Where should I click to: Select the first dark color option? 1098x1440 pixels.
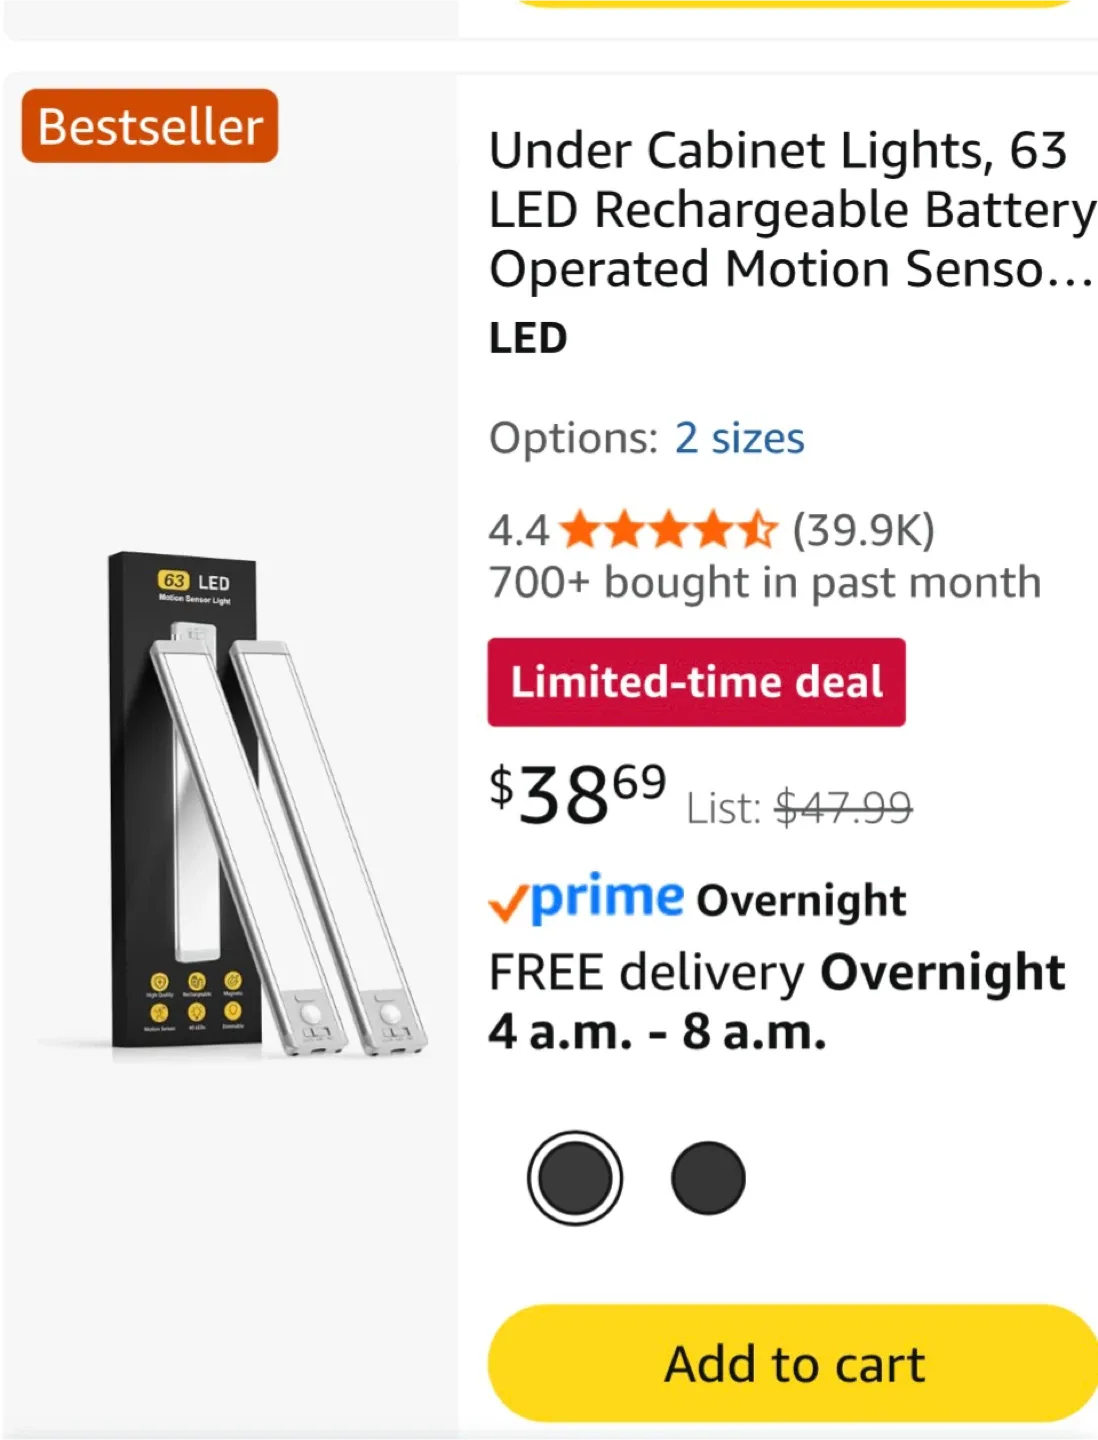576,1177
